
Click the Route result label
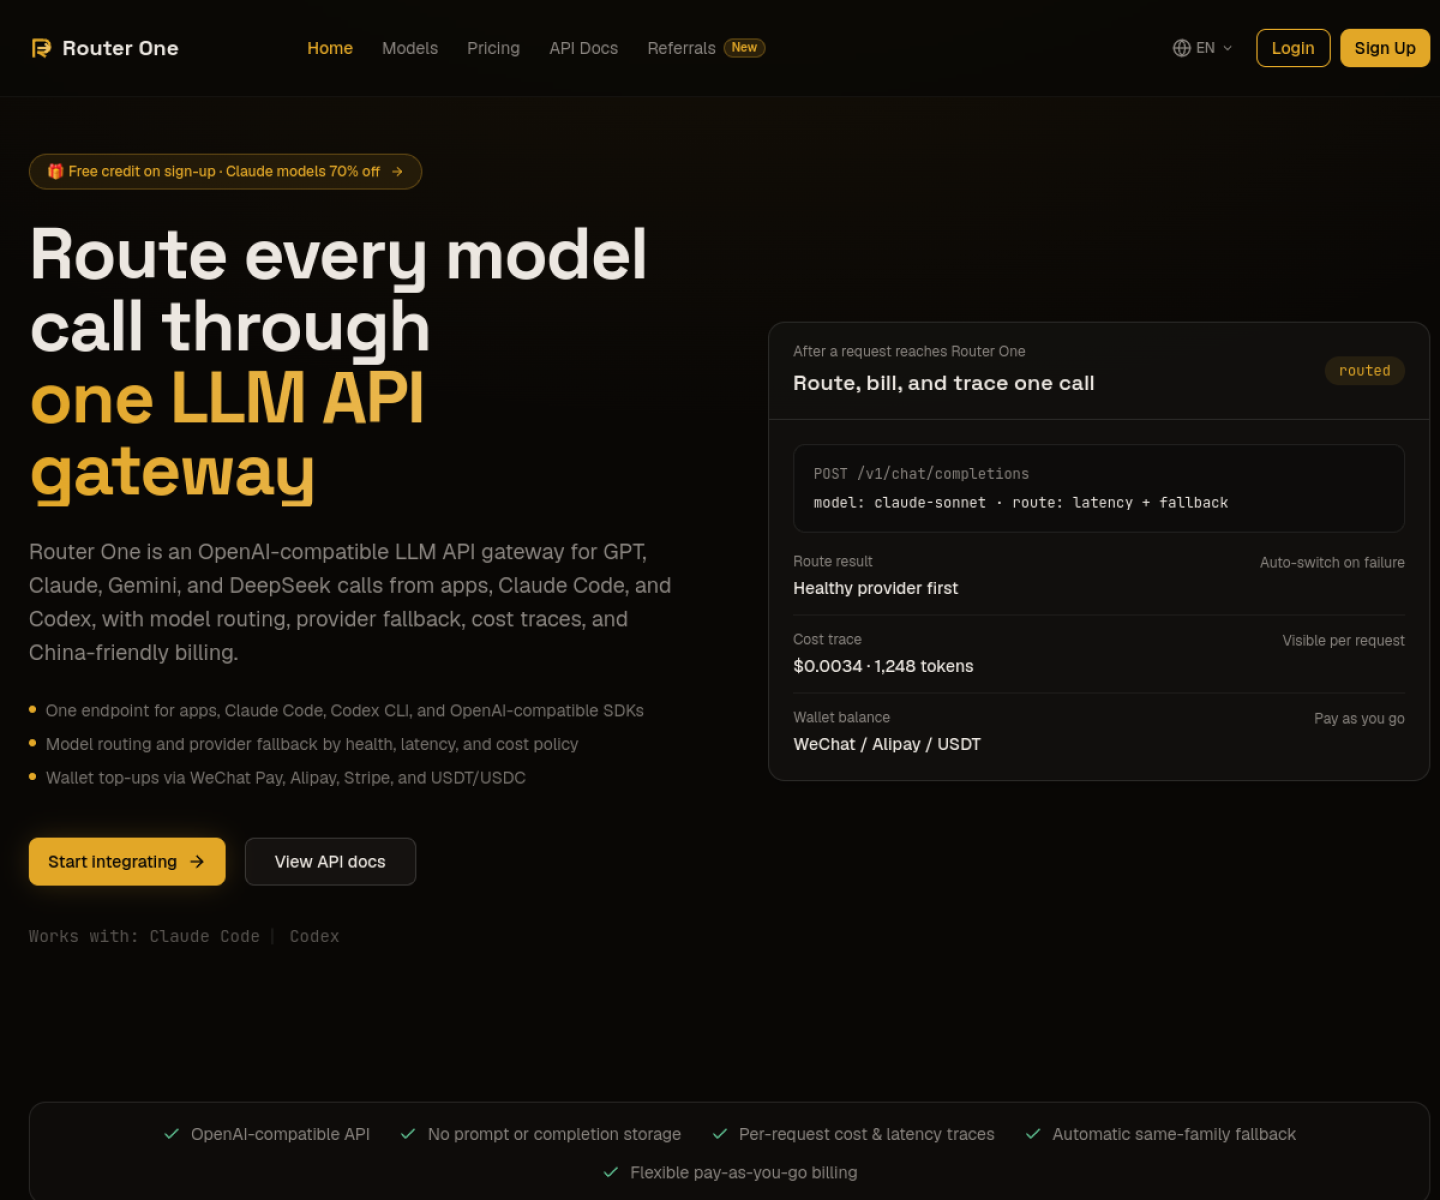tap(833, 562)
